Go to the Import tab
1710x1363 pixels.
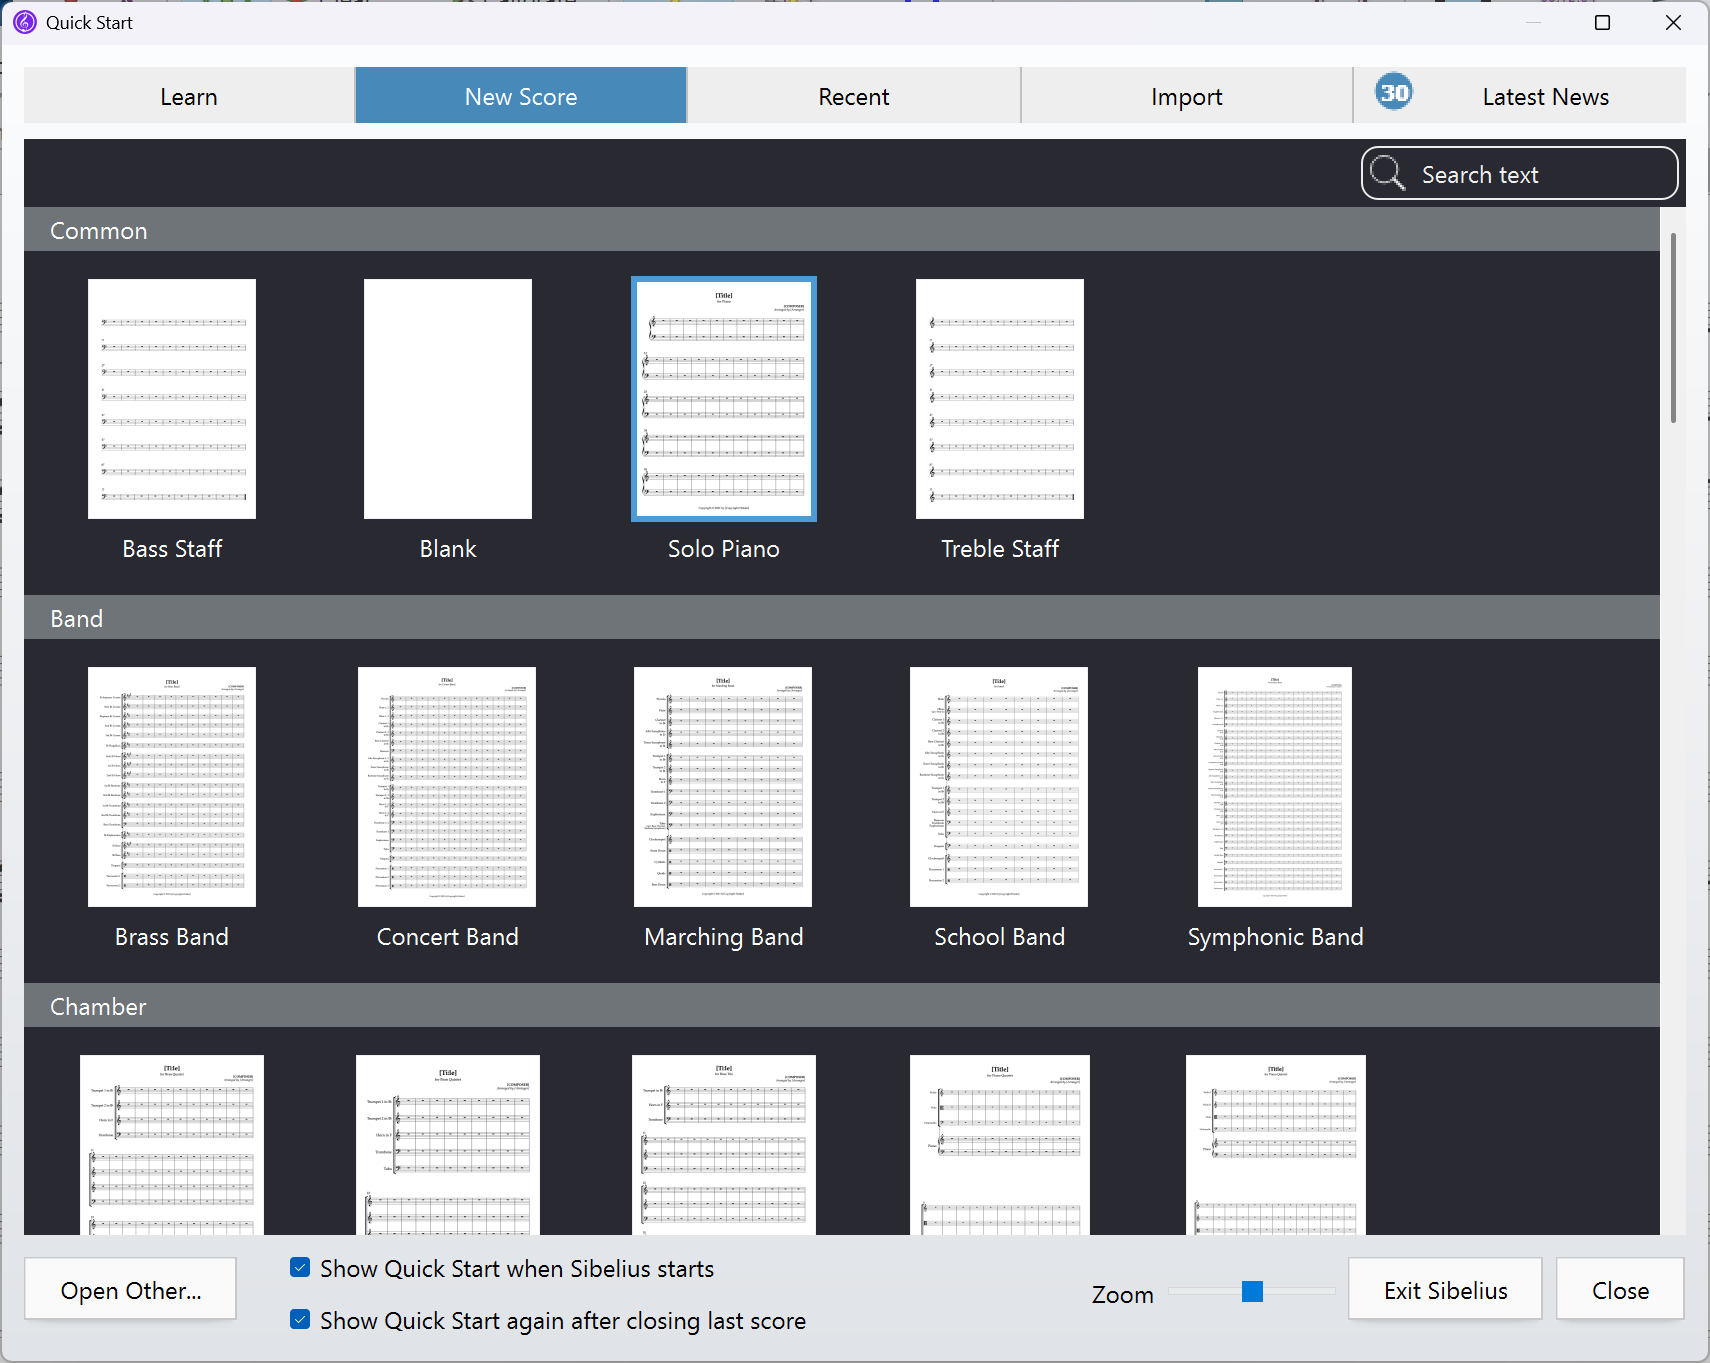(1187, 96)
